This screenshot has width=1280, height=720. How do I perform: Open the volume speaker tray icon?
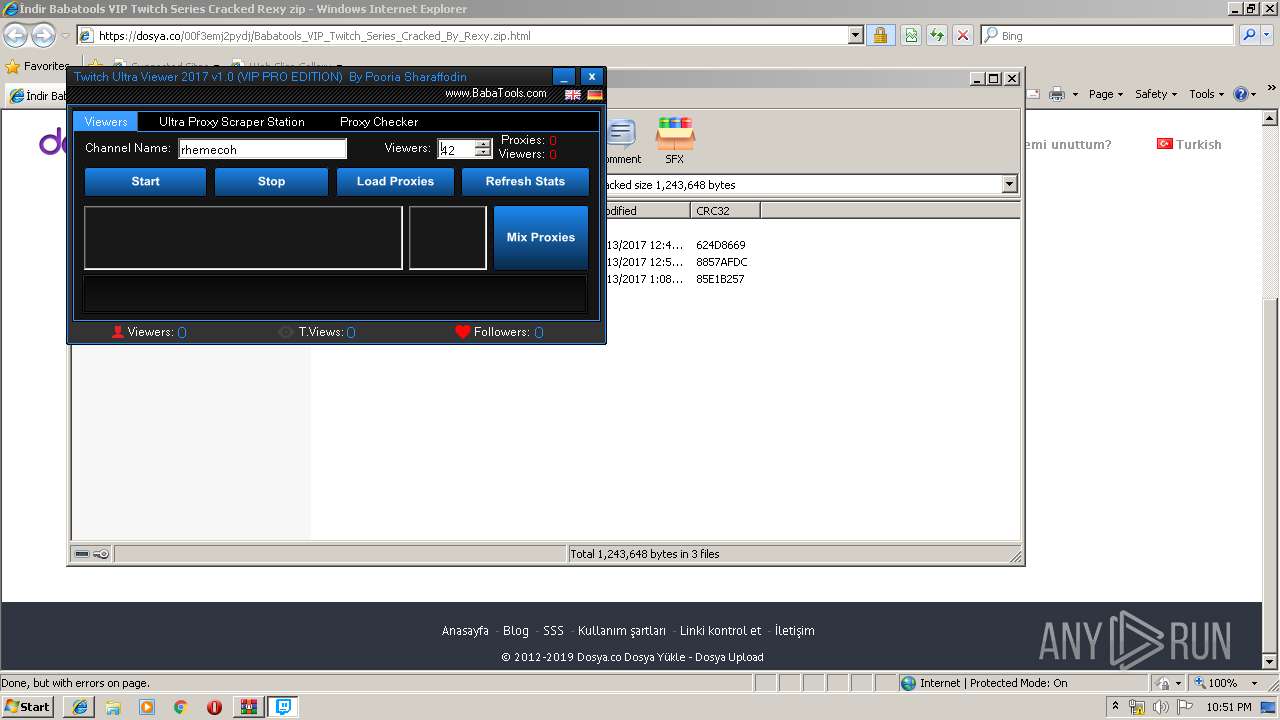click(x=1160, y=707)
